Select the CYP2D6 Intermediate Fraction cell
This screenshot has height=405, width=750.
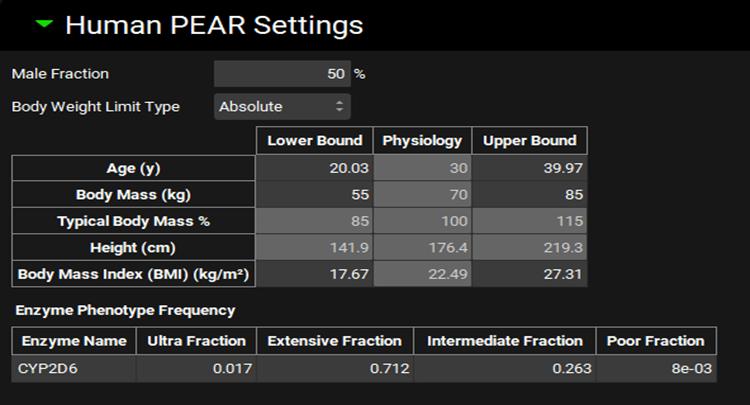click(504, 368)
